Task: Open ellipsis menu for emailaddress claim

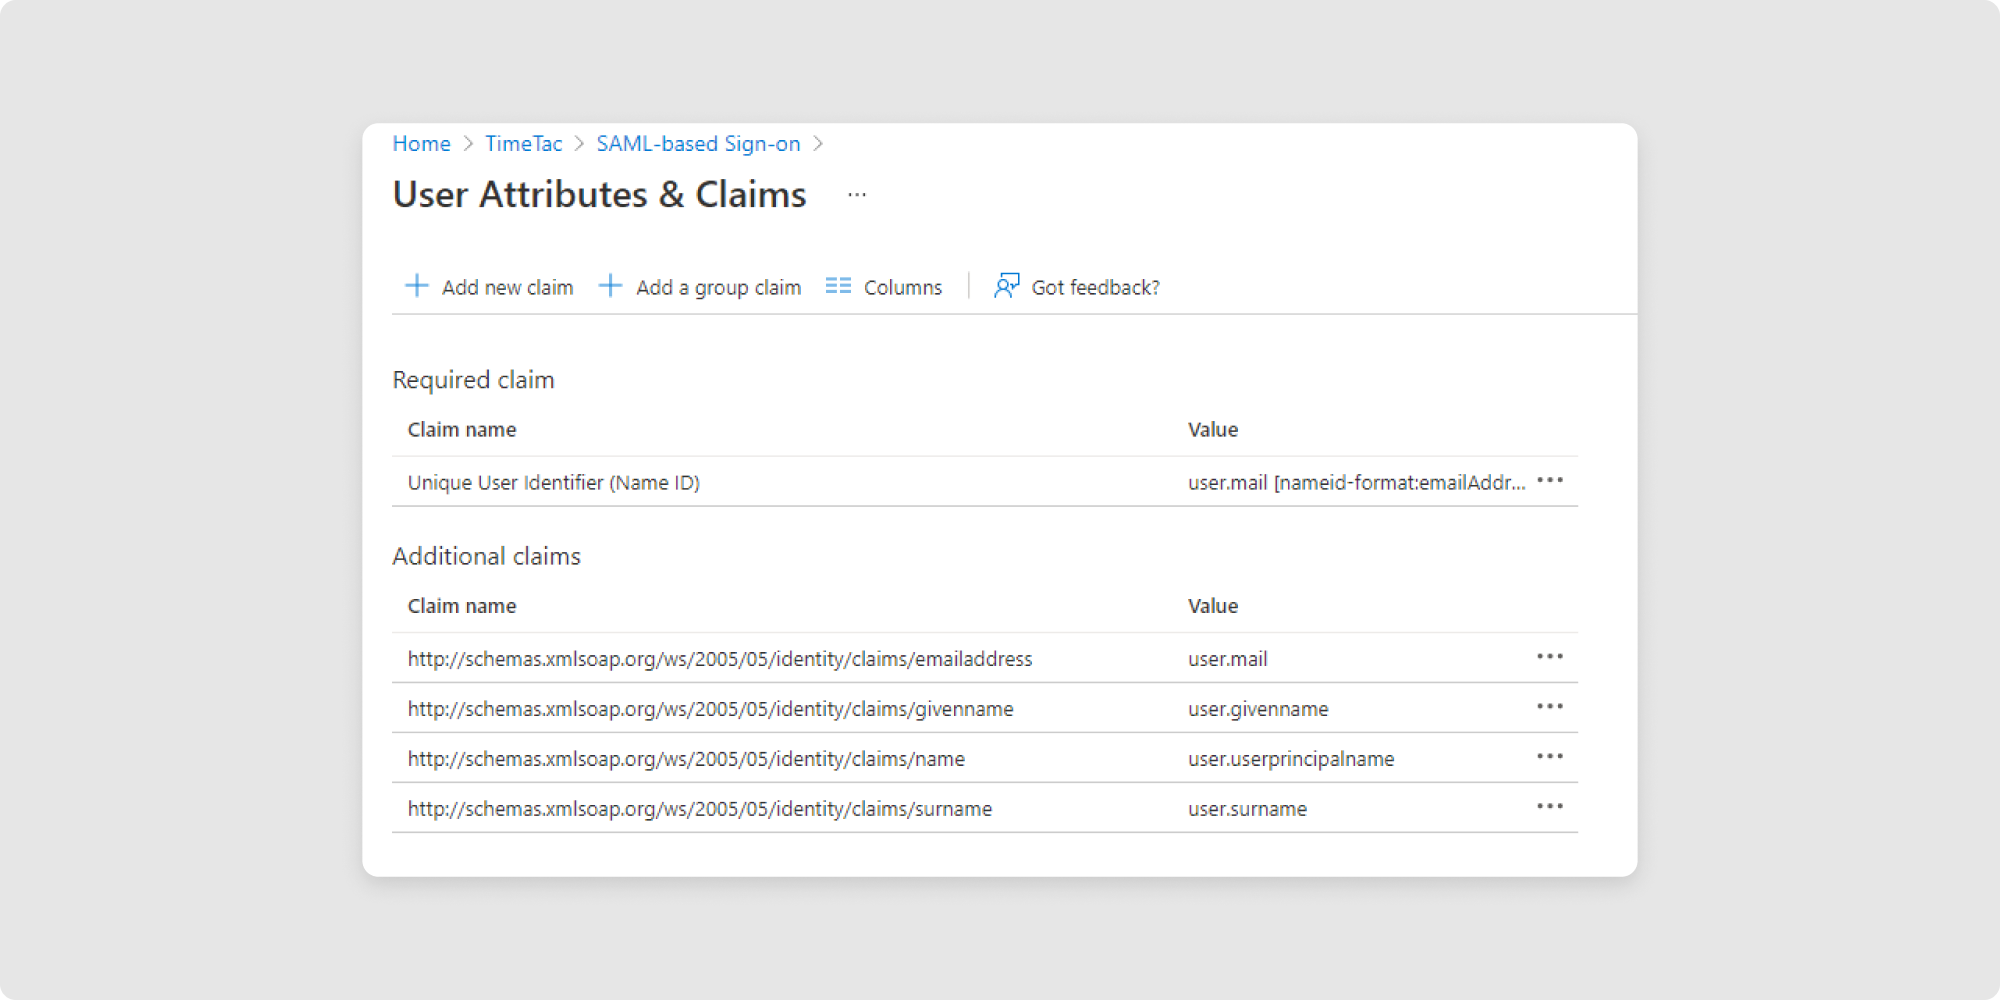Action: (1549, 657)
